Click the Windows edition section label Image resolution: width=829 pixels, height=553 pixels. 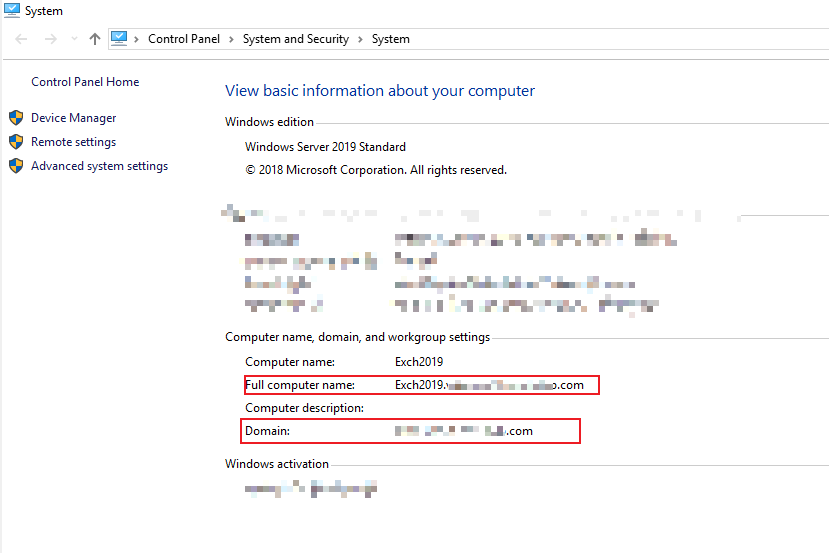pos(269,122)
